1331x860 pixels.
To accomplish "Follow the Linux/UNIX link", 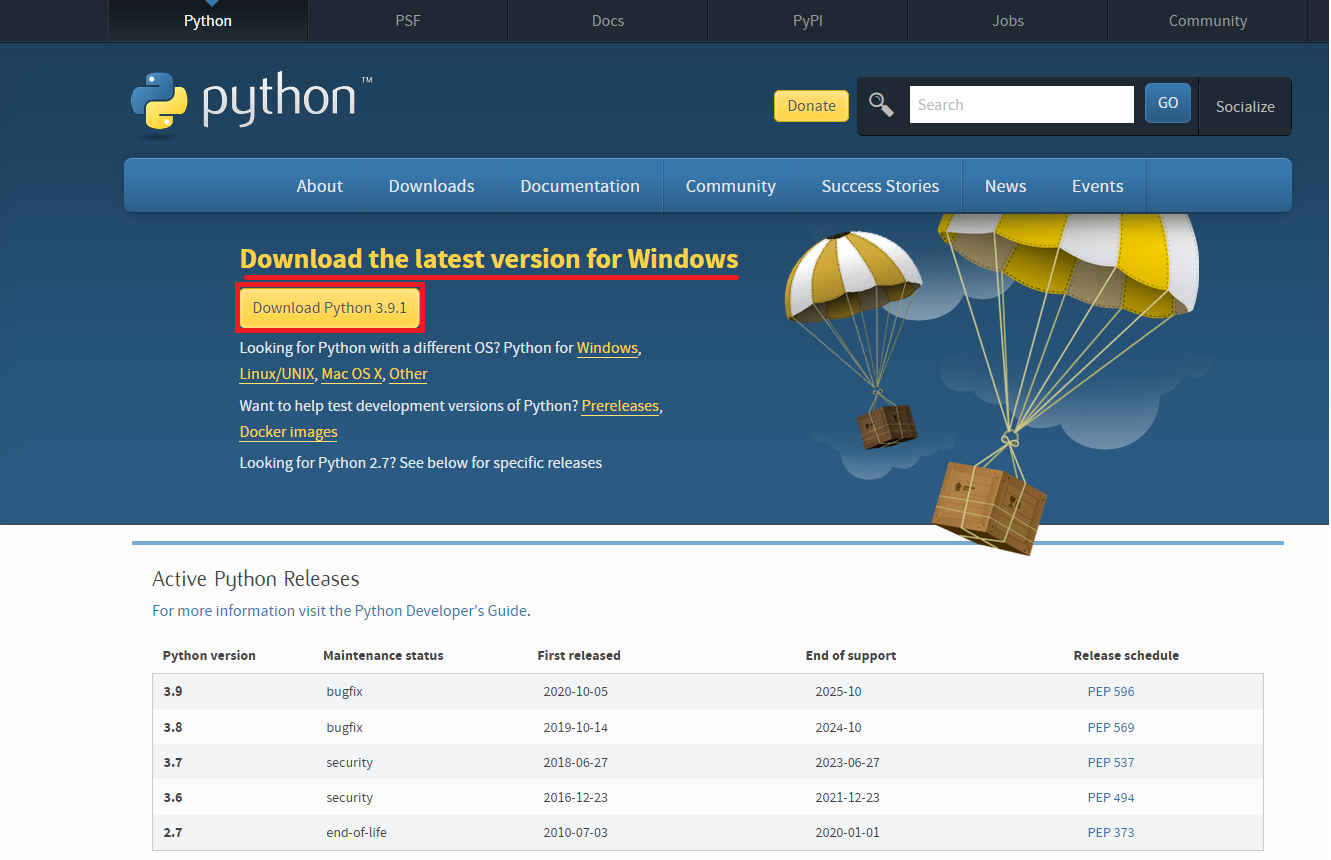I will [x=277, y=374].
